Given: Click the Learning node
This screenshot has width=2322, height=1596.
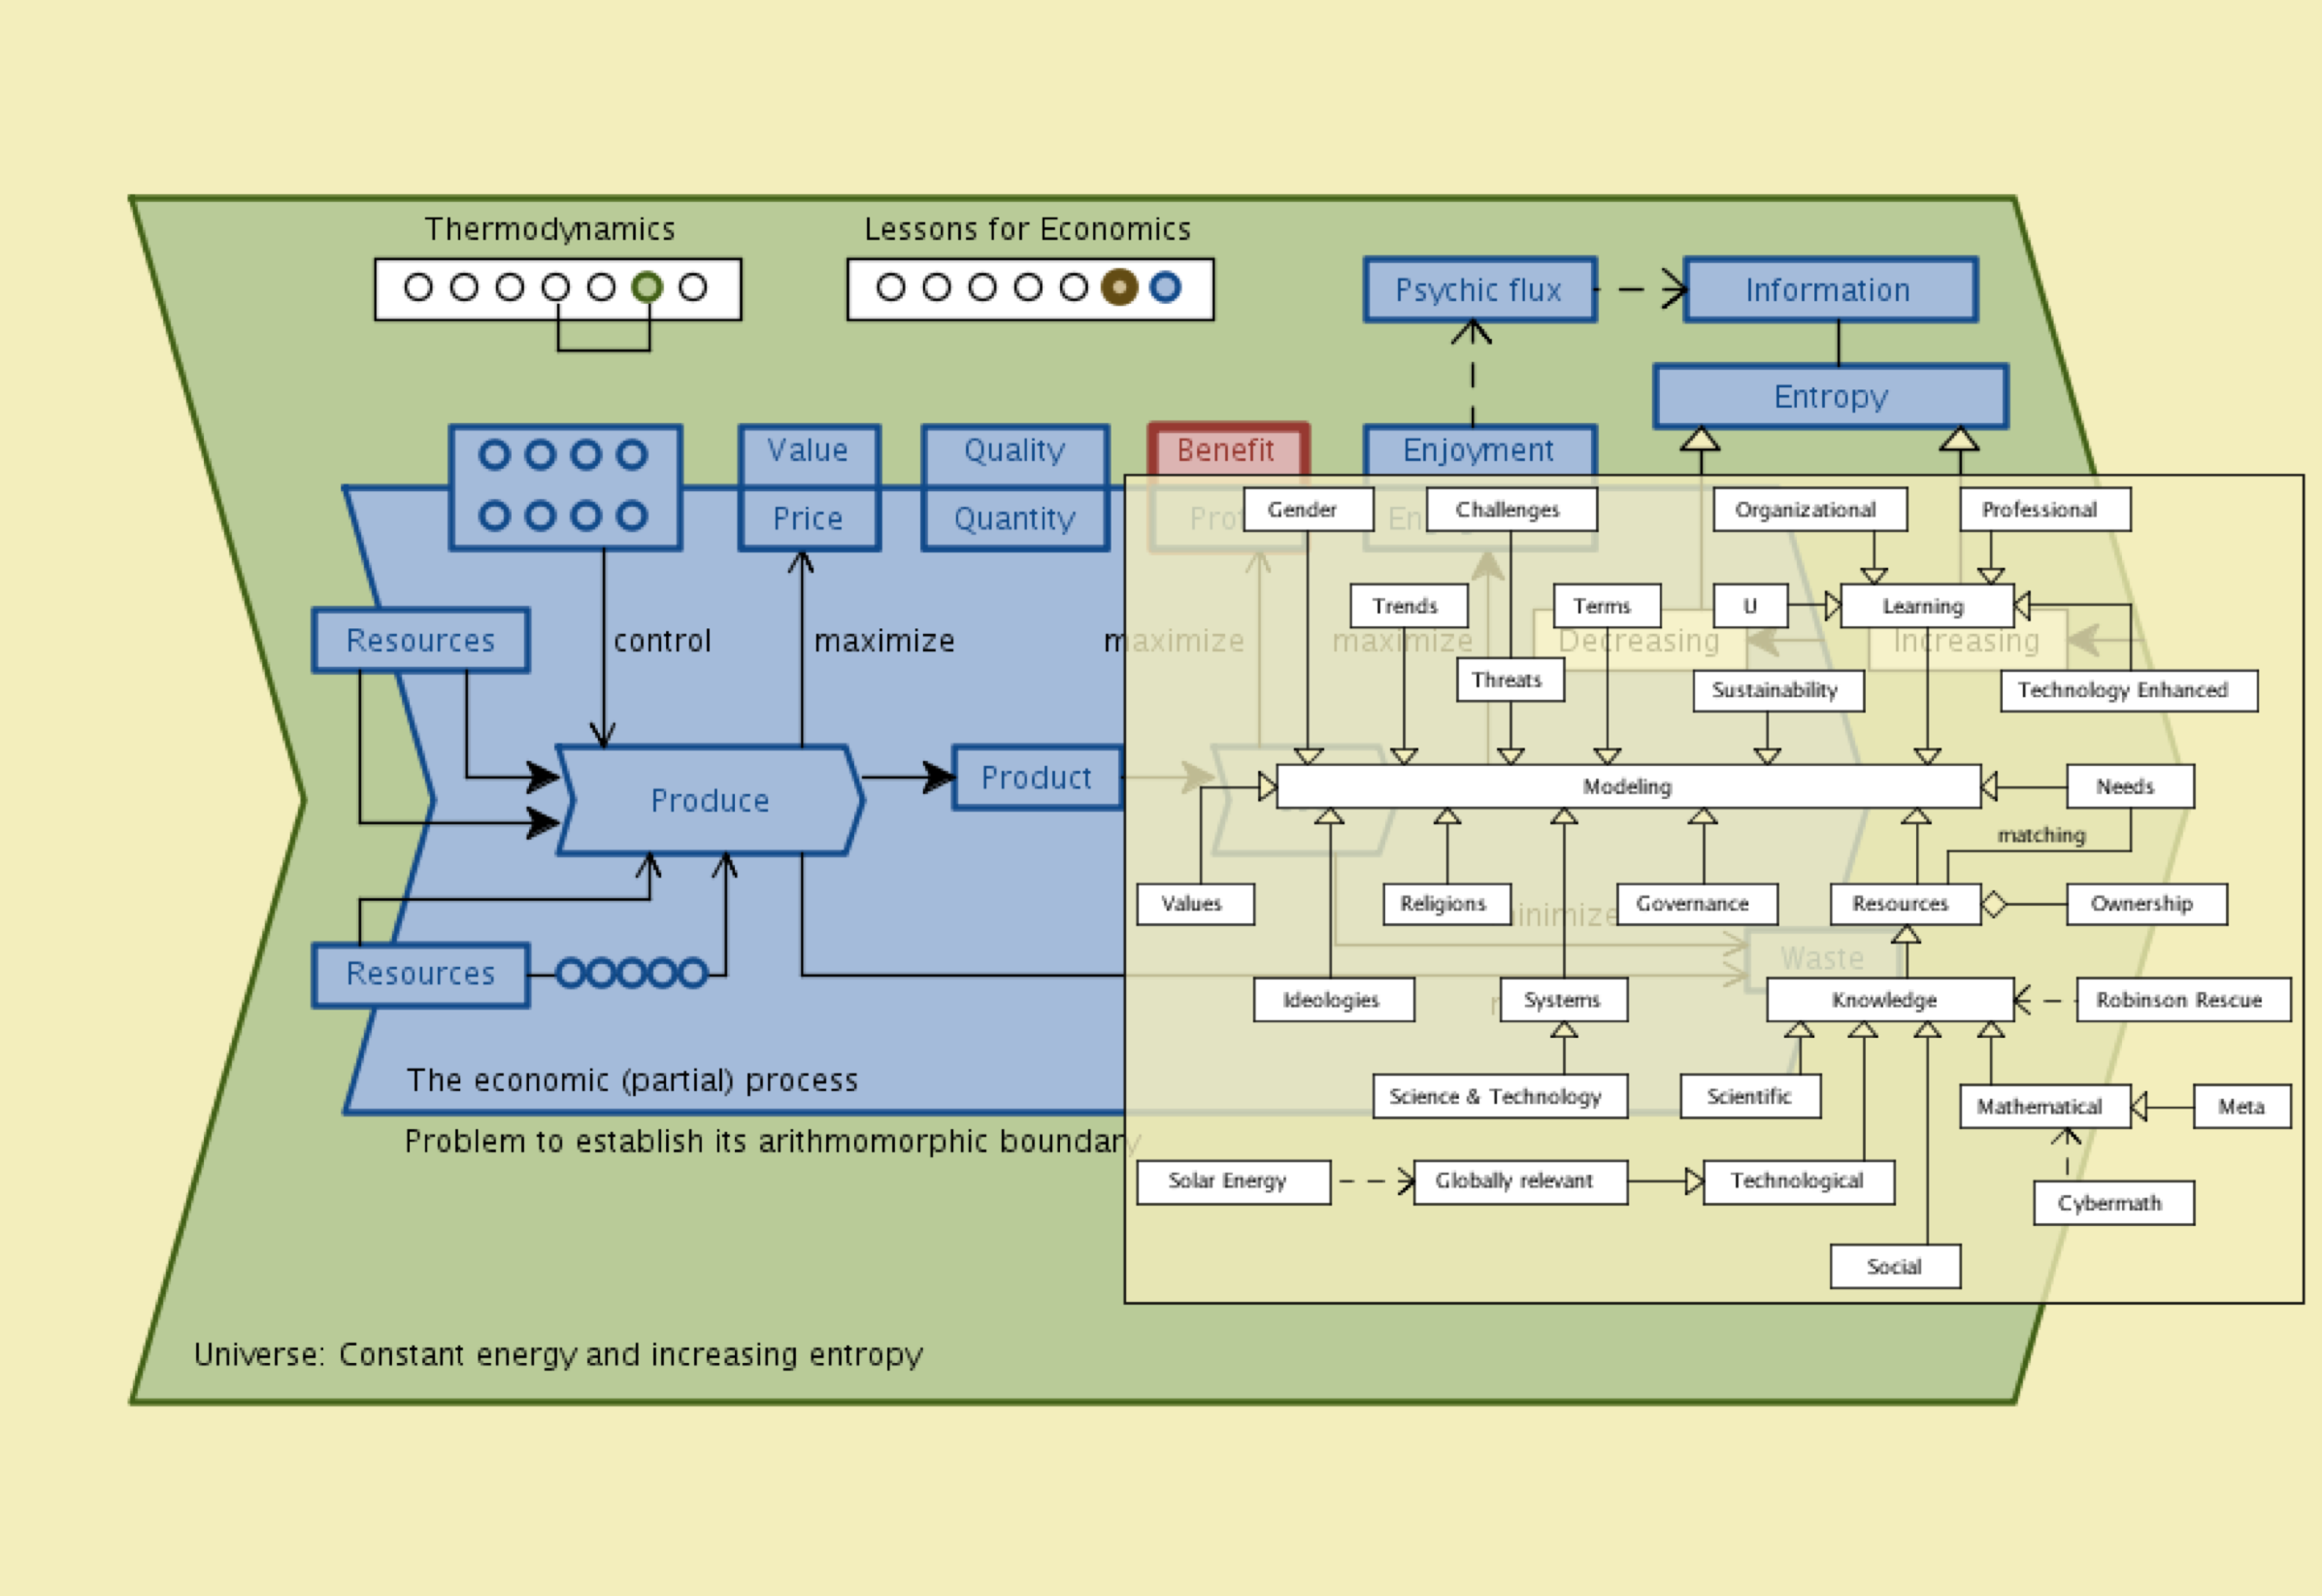Looking at the screenshot, I should click(1924, 606).
